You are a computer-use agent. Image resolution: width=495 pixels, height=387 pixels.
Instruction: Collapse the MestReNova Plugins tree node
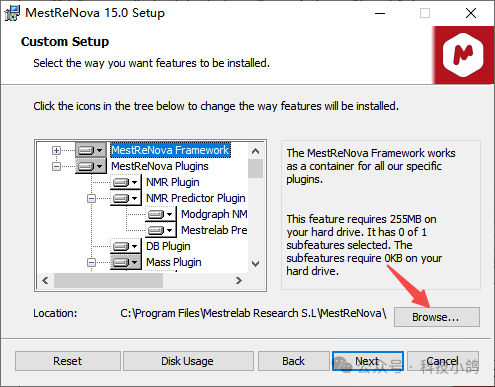tap(56, 166)
